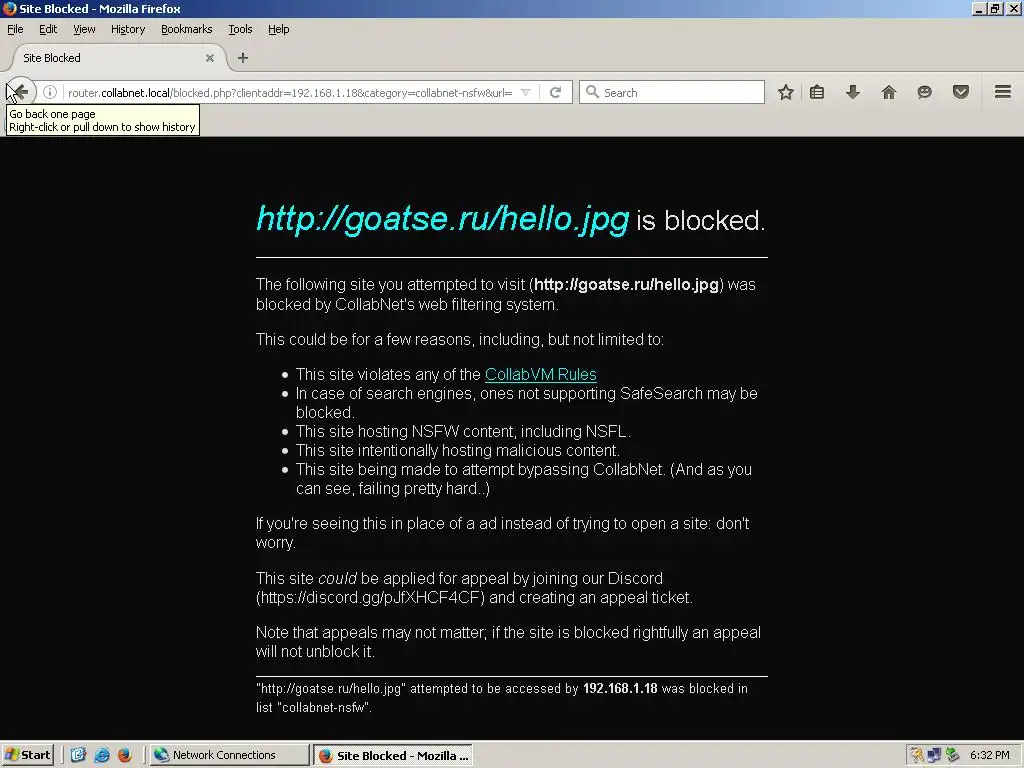1024x768 pixels.
Task: Close the Site Blocked tab
Action: coord(210,58)
